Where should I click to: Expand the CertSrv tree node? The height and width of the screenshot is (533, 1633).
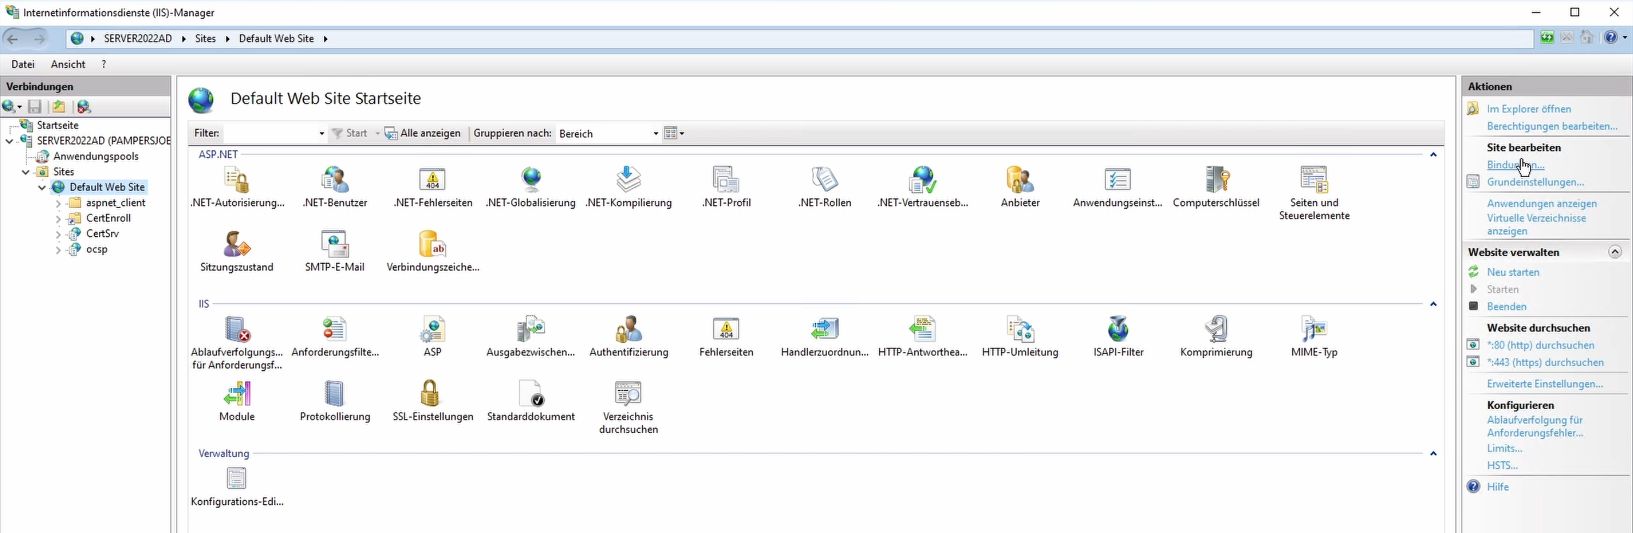pyautogui.click(x=58, y=234)
